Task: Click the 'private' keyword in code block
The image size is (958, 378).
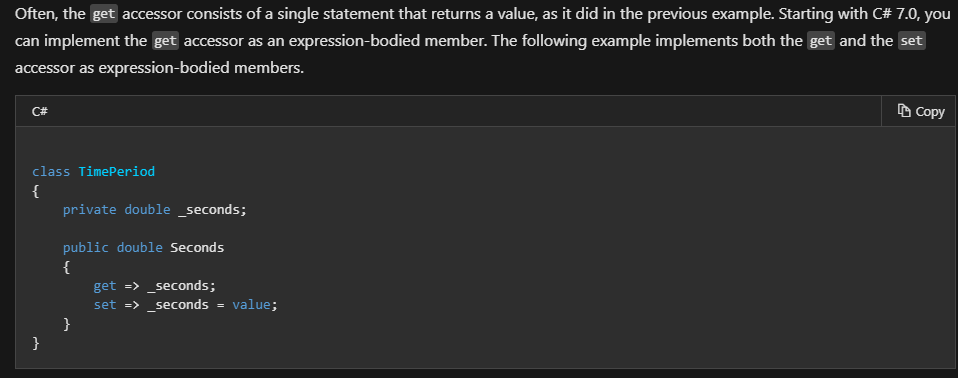Action: coord(89,209)
